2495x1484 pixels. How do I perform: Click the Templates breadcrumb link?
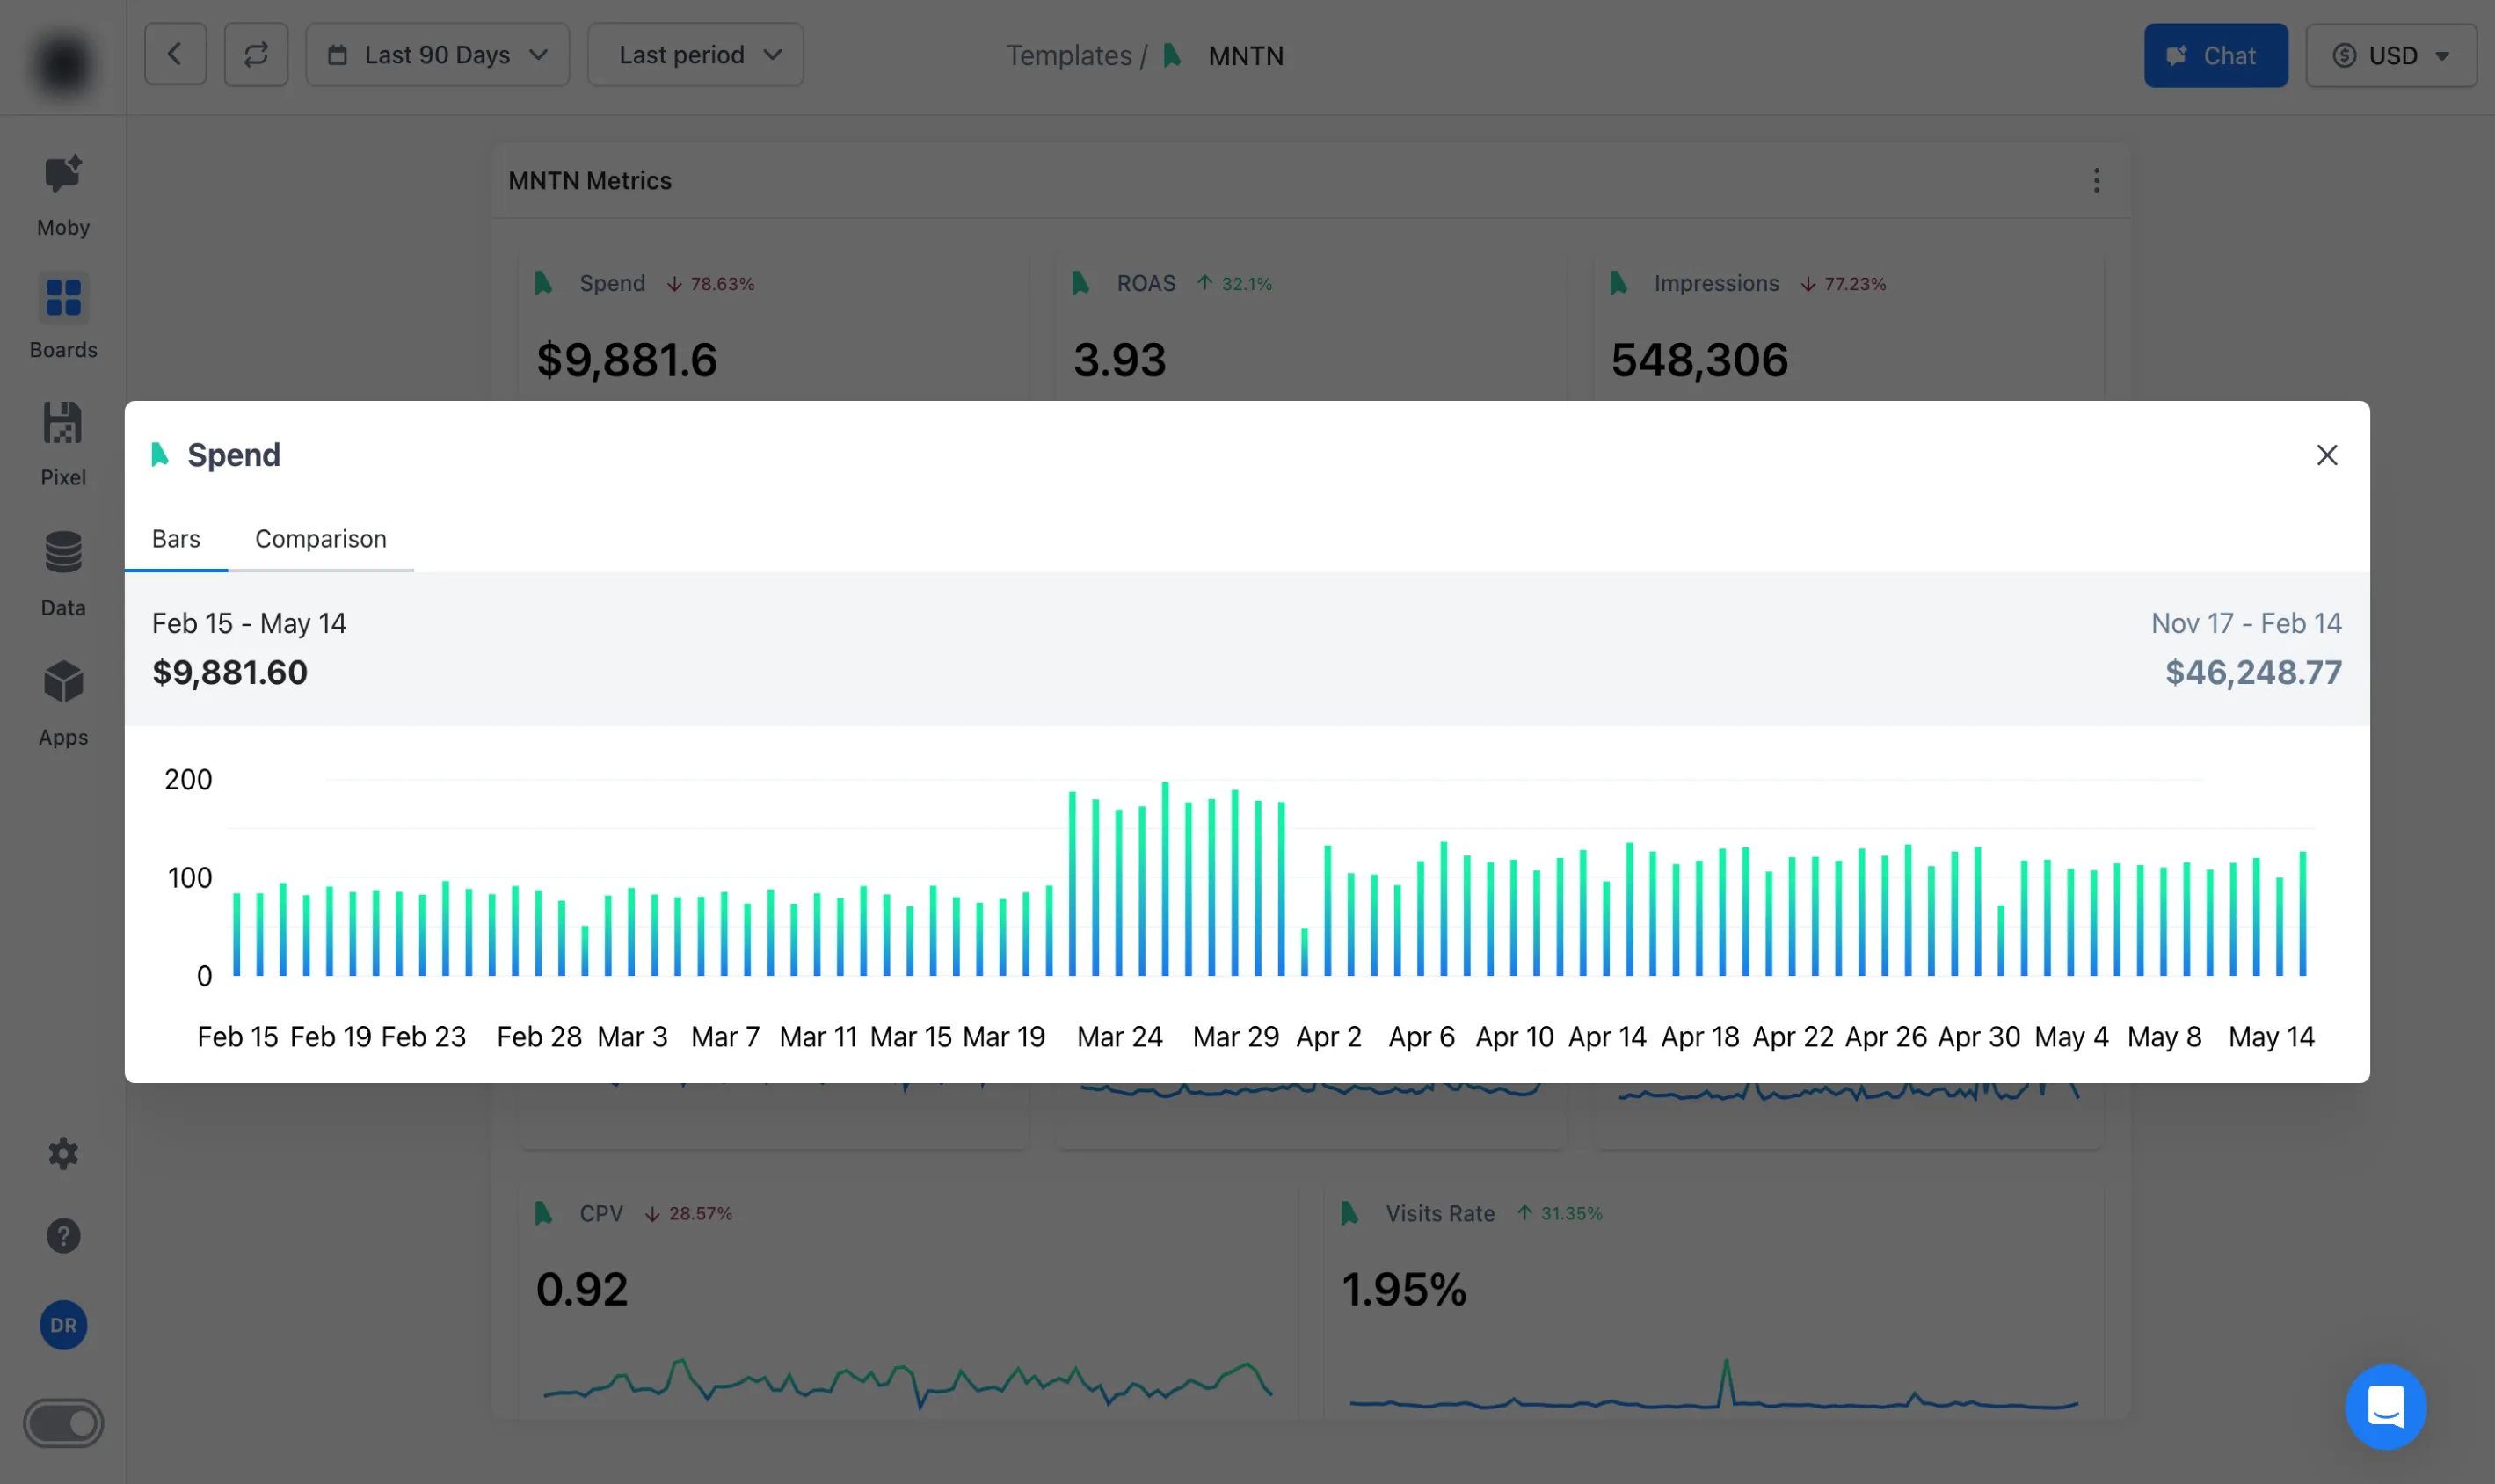point(1068,55)
